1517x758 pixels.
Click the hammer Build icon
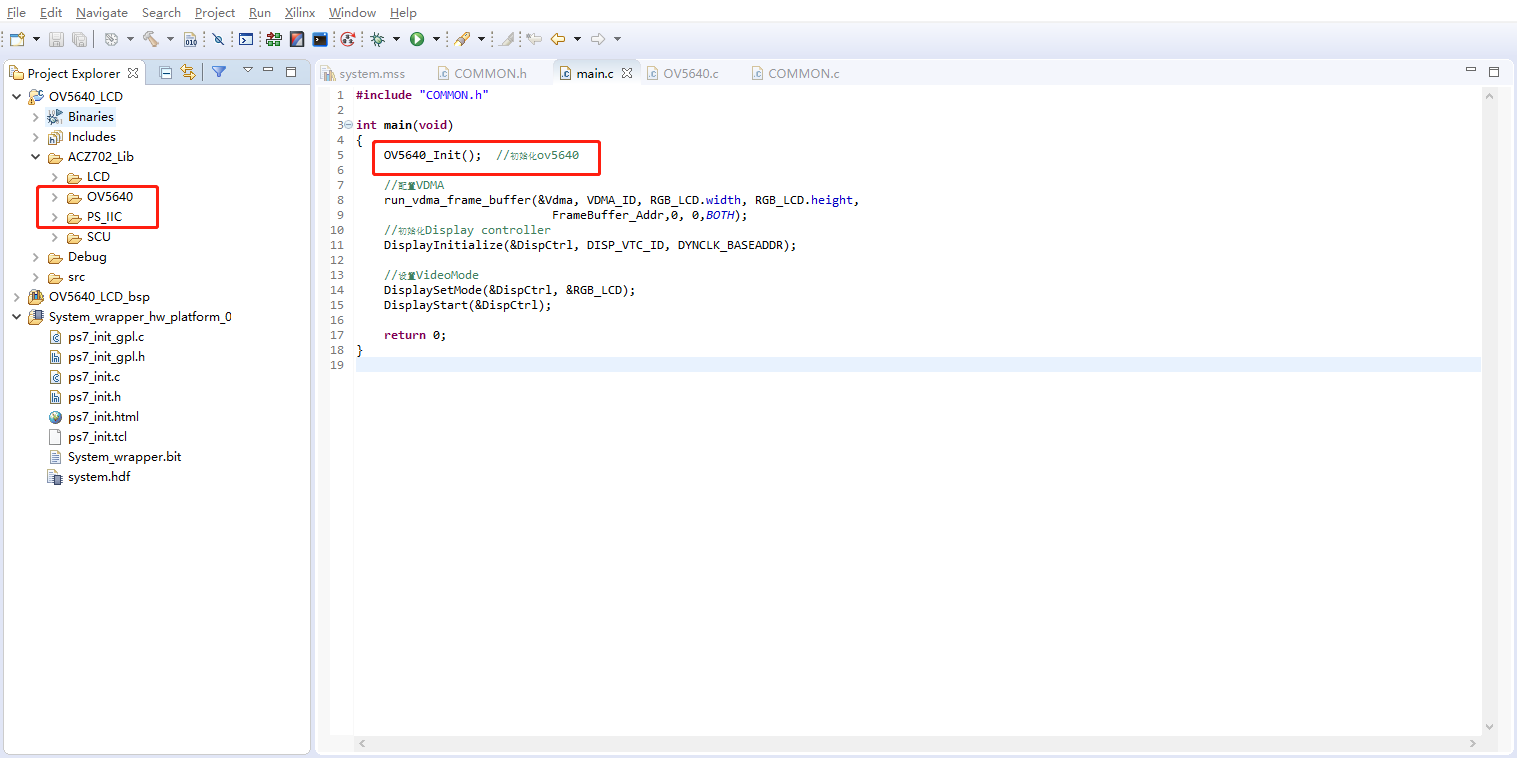[149, 39]
